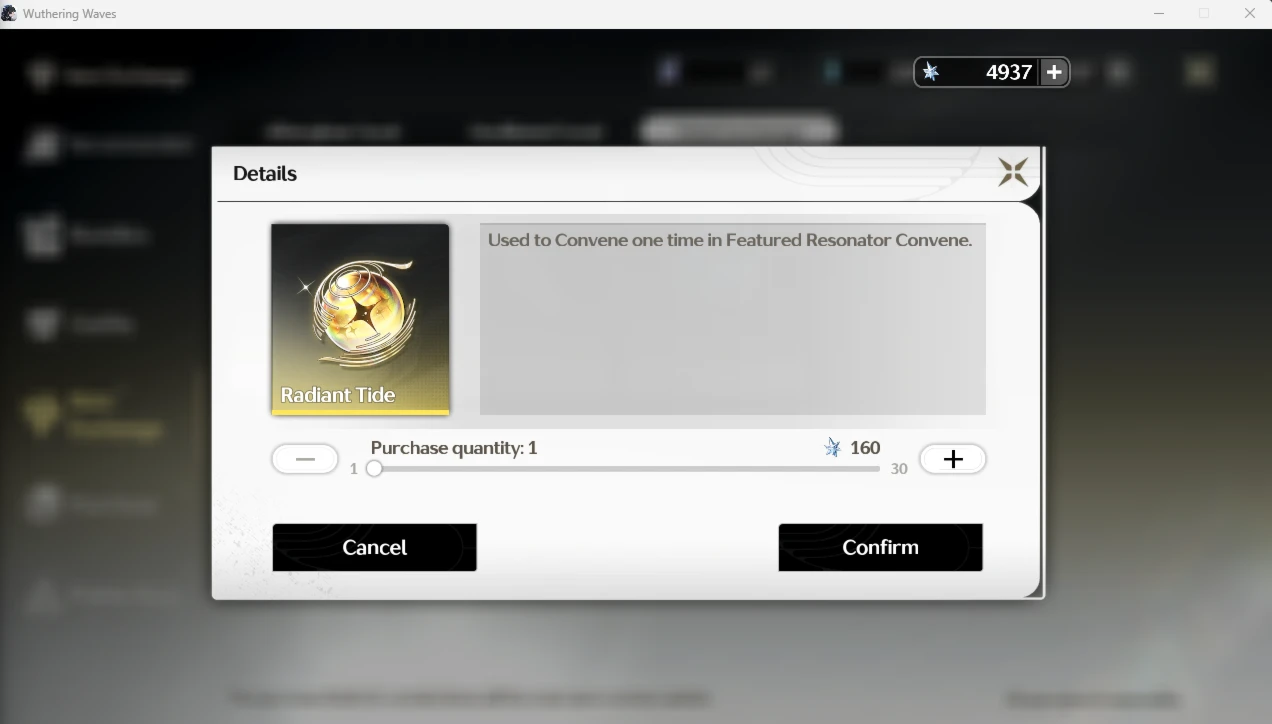Image resolution: width=1272 pixels, height=724 pixels.
Task: Click the Astrite cost icon next to 160
Action: pos(832,448)
